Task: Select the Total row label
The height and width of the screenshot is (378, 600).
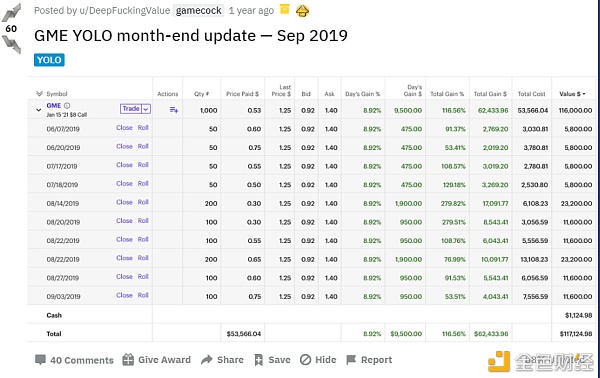Action: click(54, 334)
